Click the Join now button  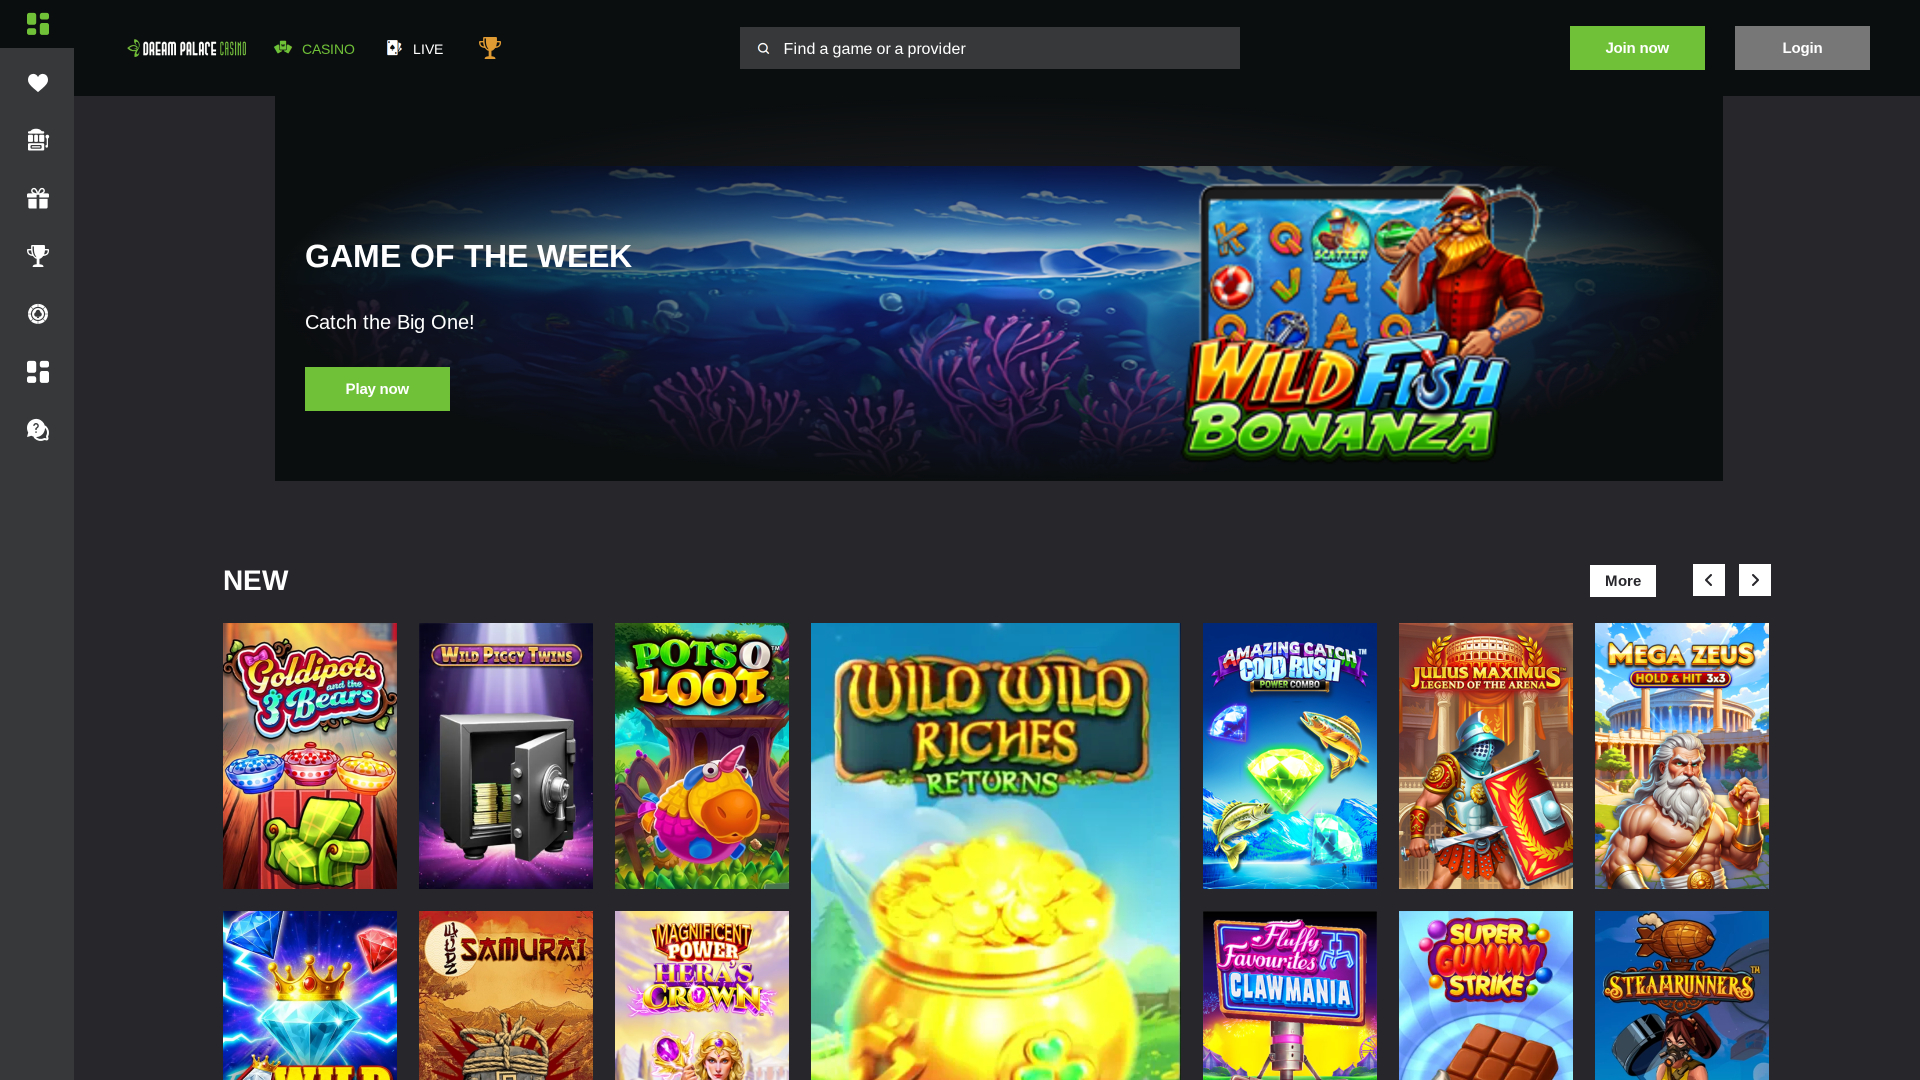click(x=1637, y=48)
